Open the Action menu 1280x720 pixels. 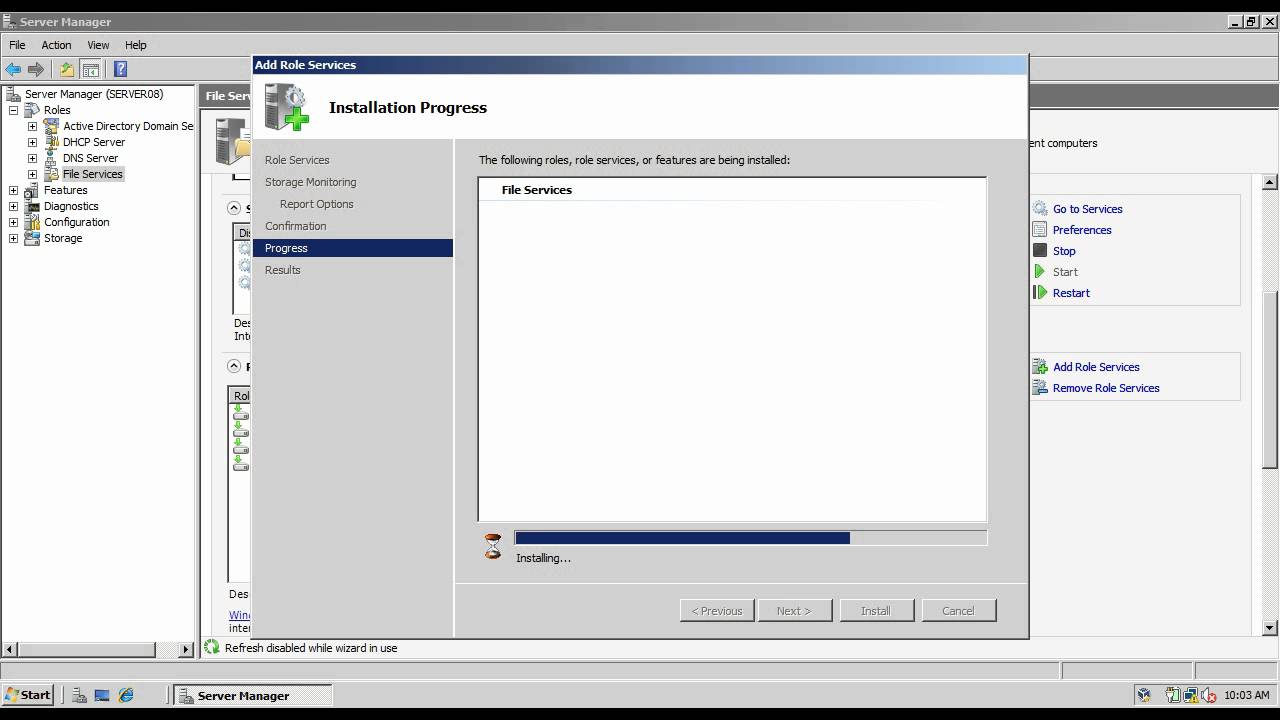(x=56, y=45)
